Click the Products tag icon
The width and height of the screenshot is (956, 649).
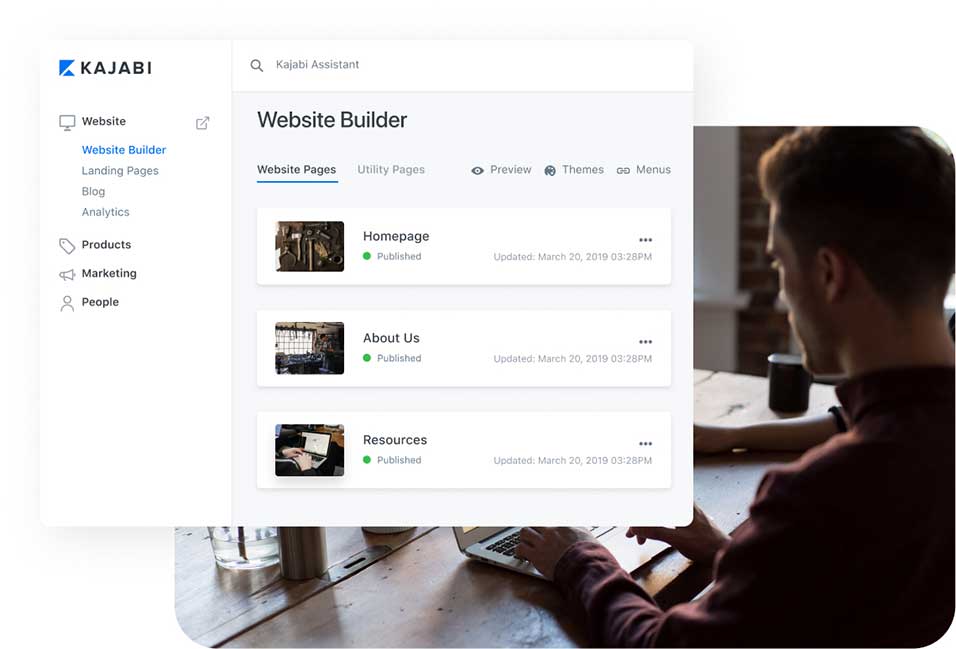point(67,246)
